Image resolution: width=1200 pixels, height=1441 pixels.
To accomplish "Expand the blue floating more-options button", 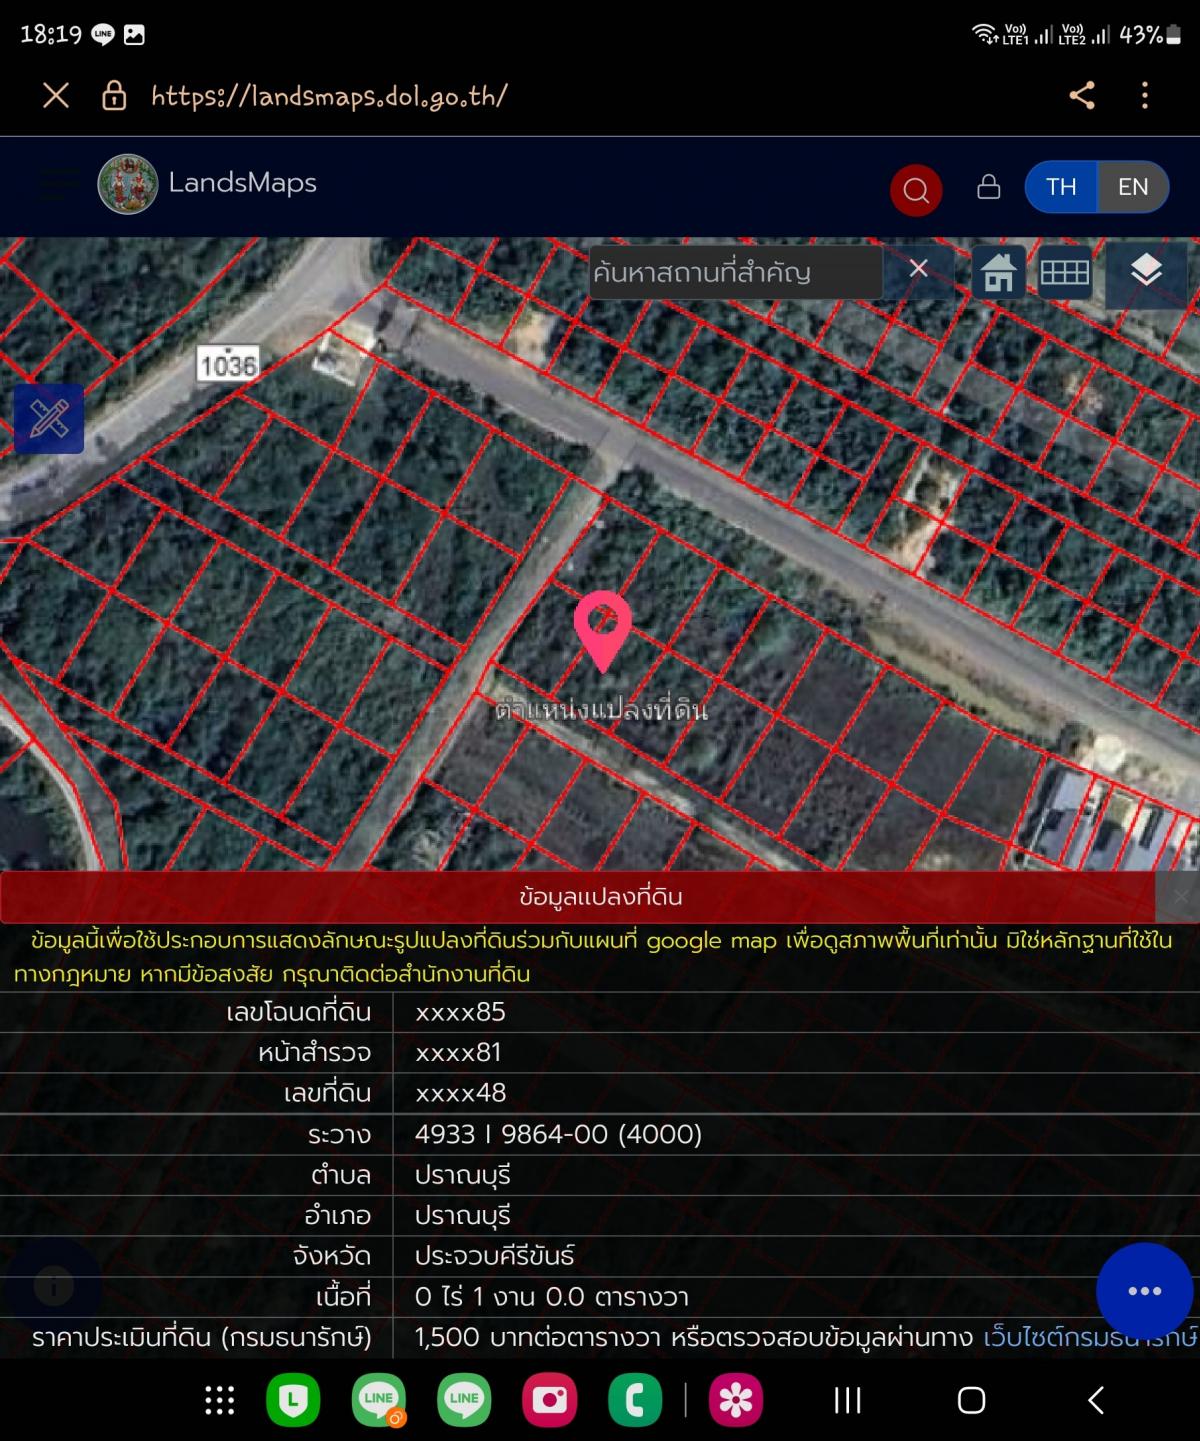I will (x=1144, y=1290).
